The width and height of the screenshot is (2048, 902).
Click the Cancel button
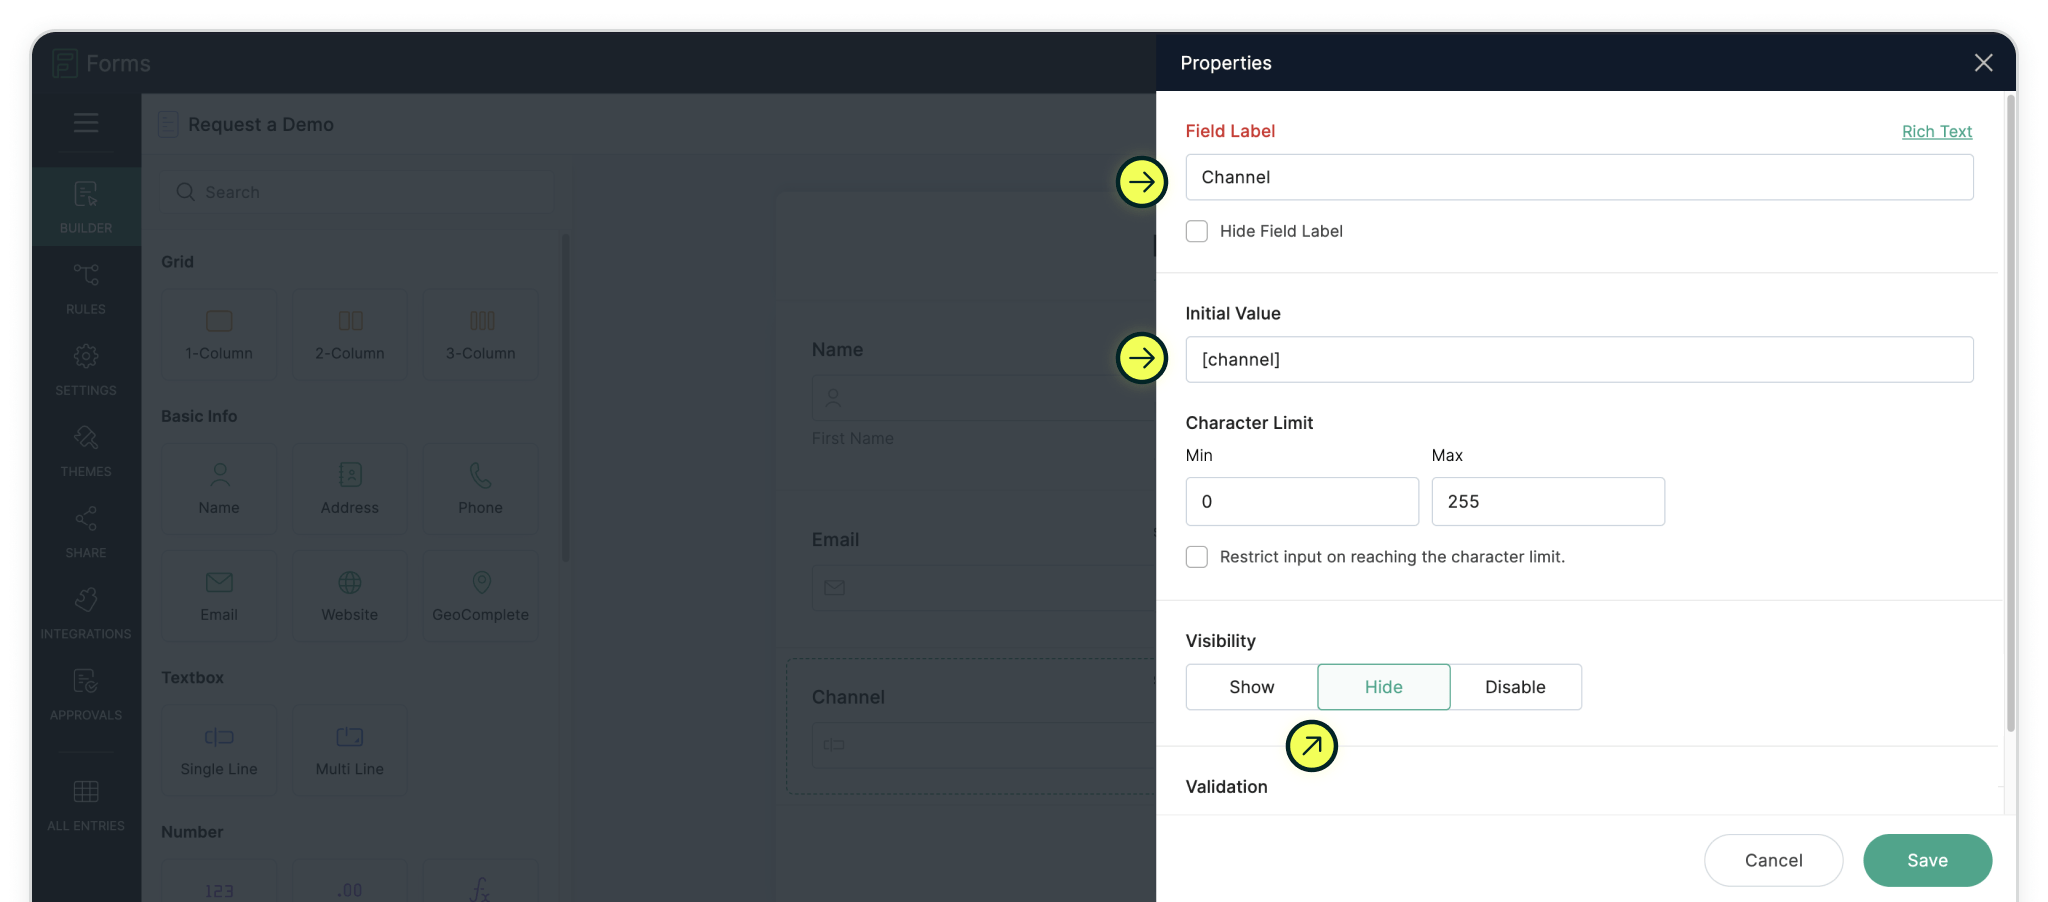tap(1774, 860)
